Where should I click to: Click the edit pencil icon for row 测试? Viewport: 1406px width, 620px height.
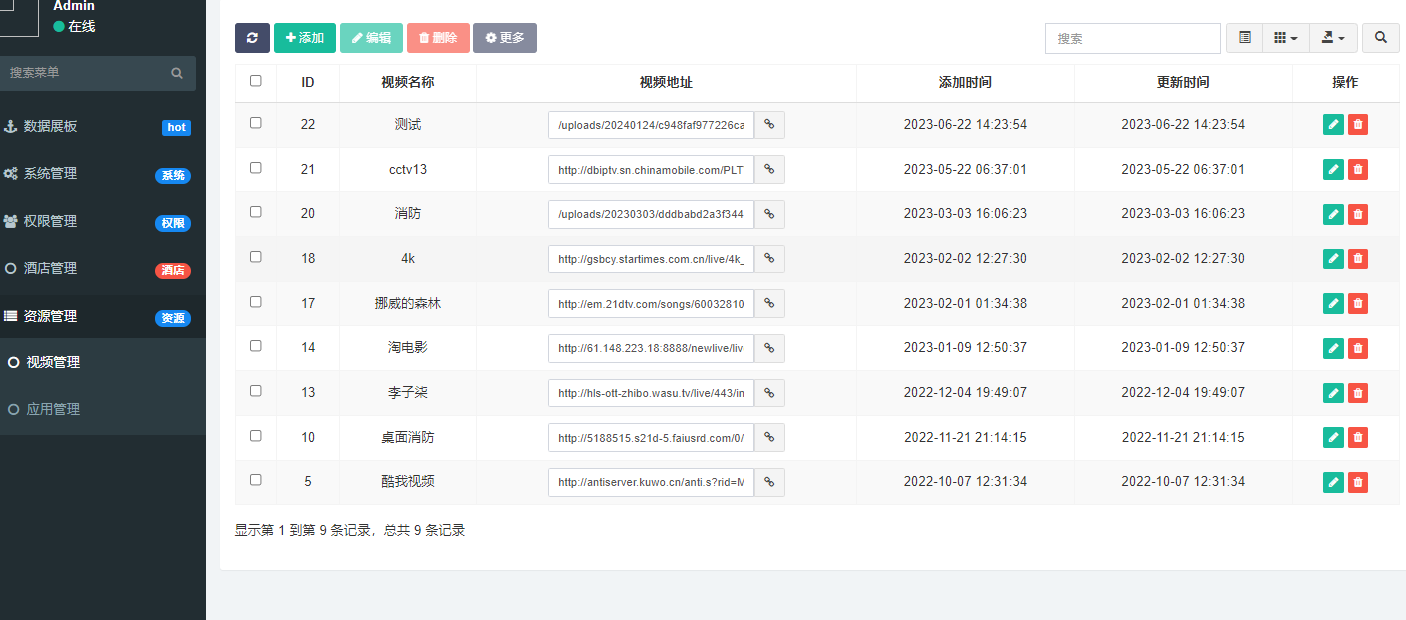pos(1333,124)
